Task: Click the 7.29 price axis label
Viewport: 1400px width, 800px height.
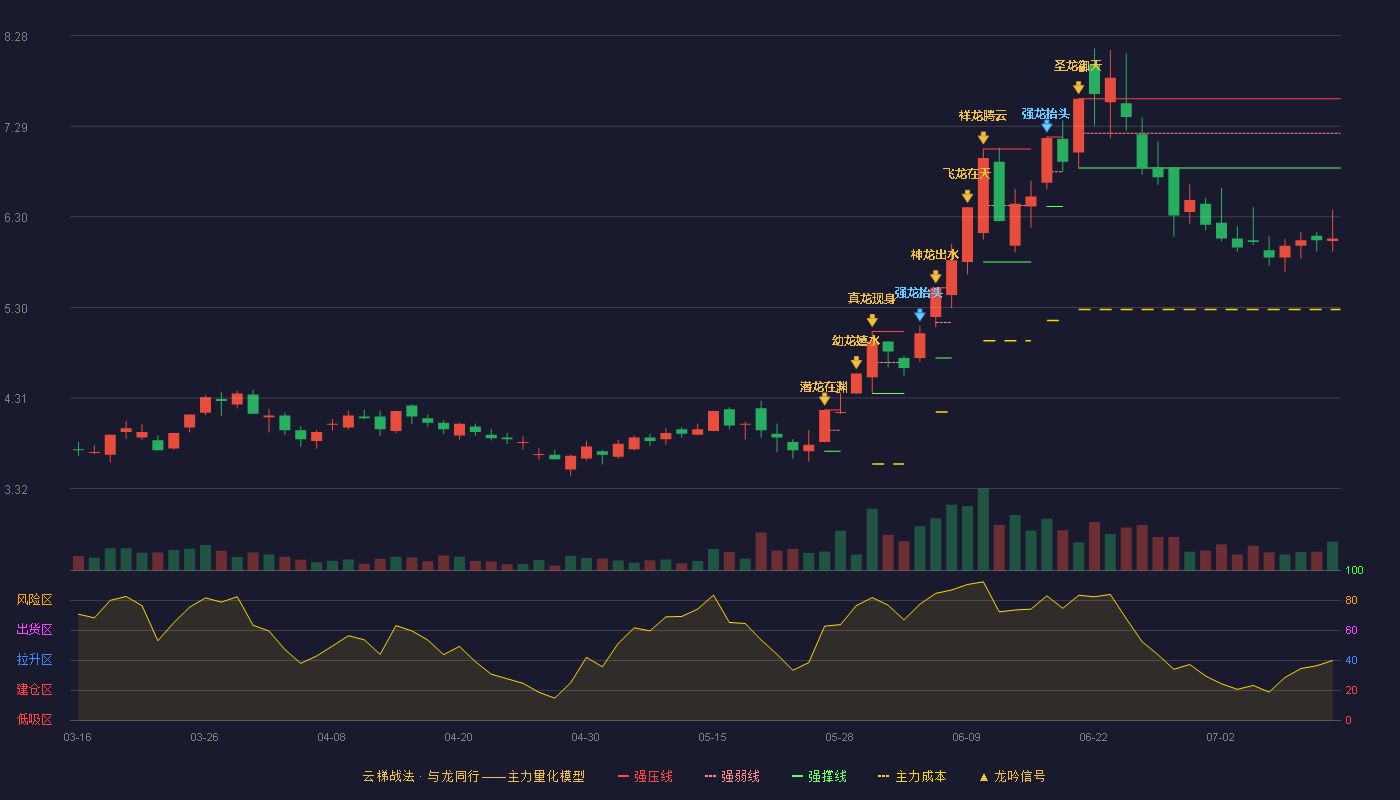Action: pyautogui.click(x=16, y=128)
